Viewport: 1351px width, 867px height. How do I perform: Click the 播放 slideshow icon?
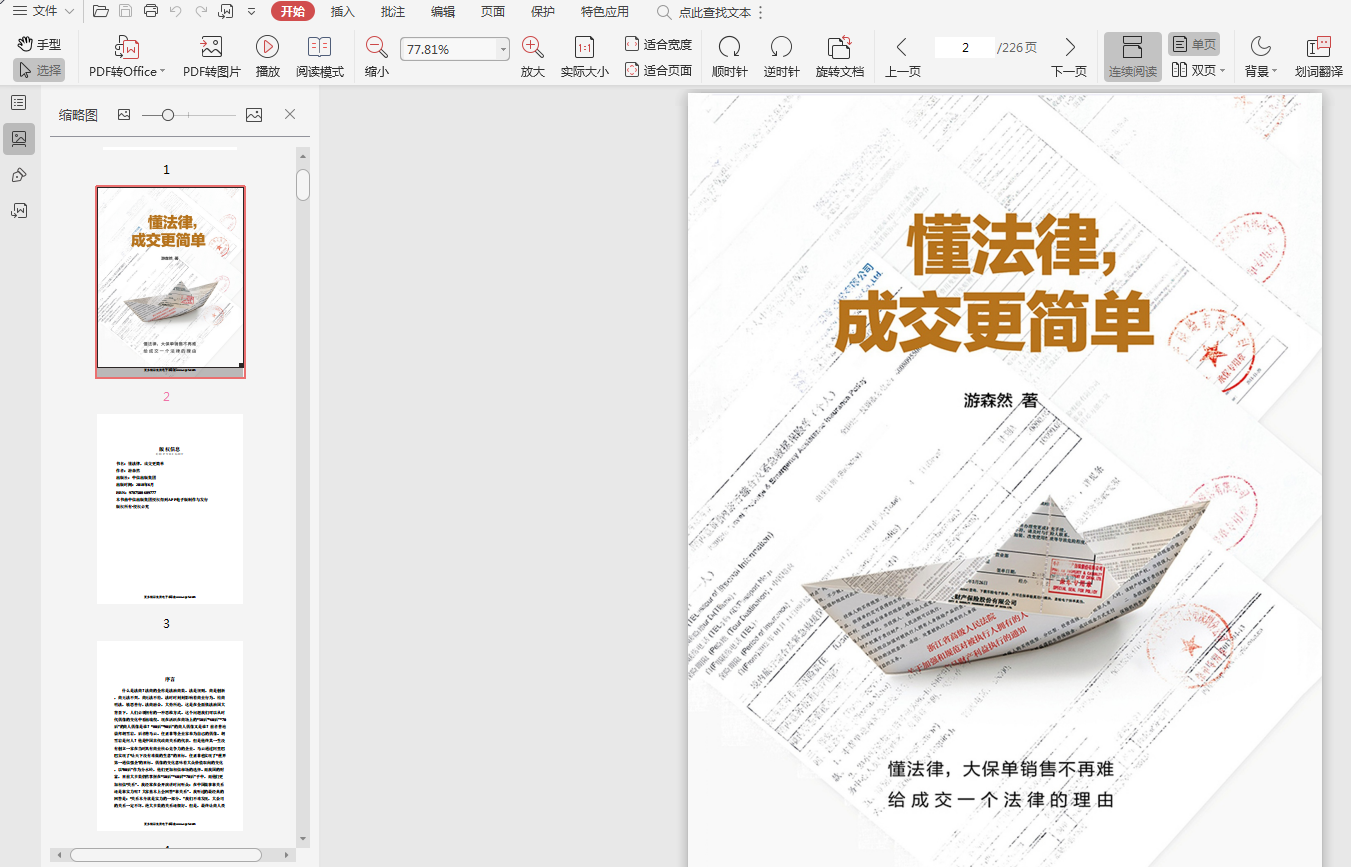pos(267,47)
